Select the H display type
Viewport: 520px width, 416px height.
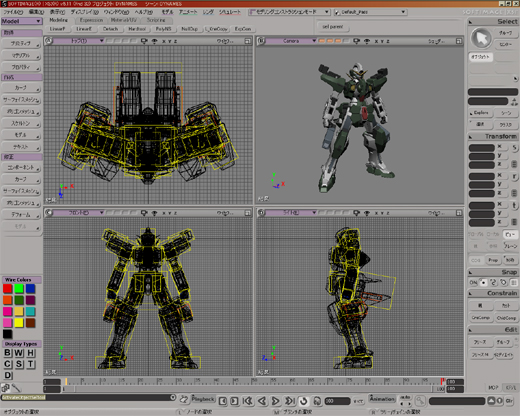[30, 353]
